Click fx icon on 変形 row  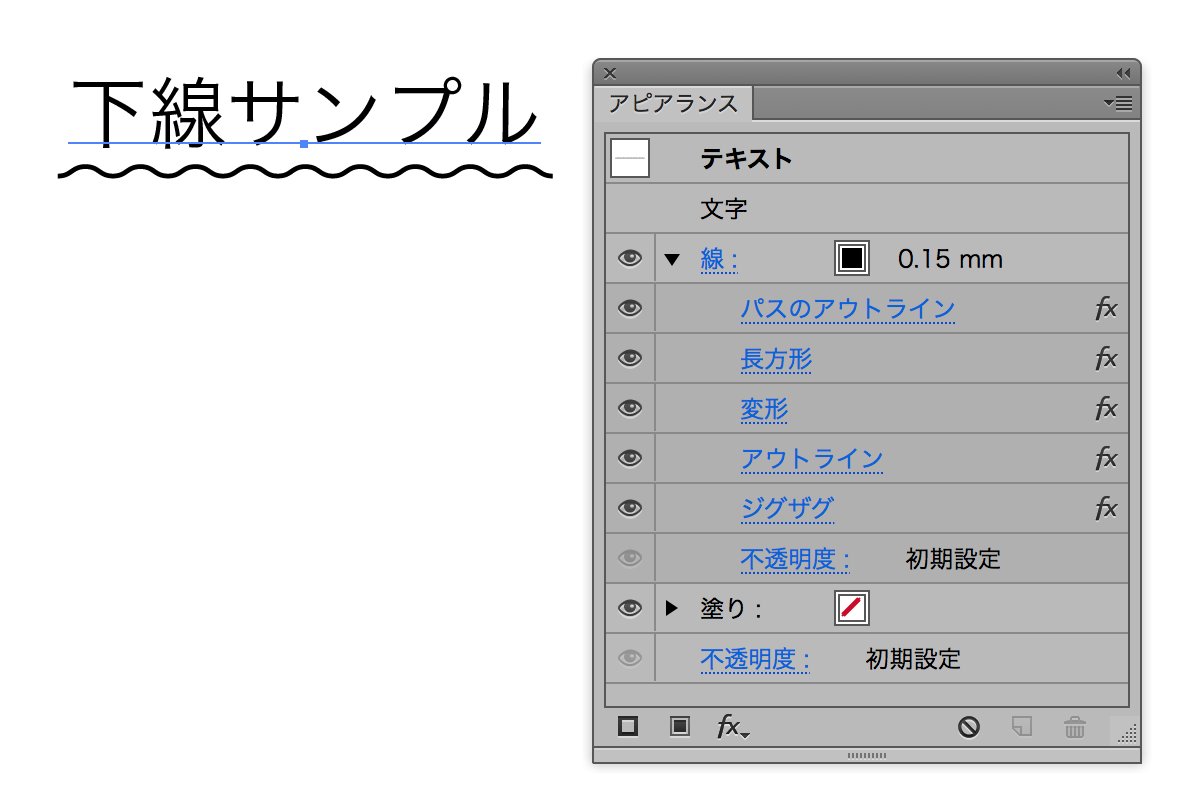click(1106, 408)
